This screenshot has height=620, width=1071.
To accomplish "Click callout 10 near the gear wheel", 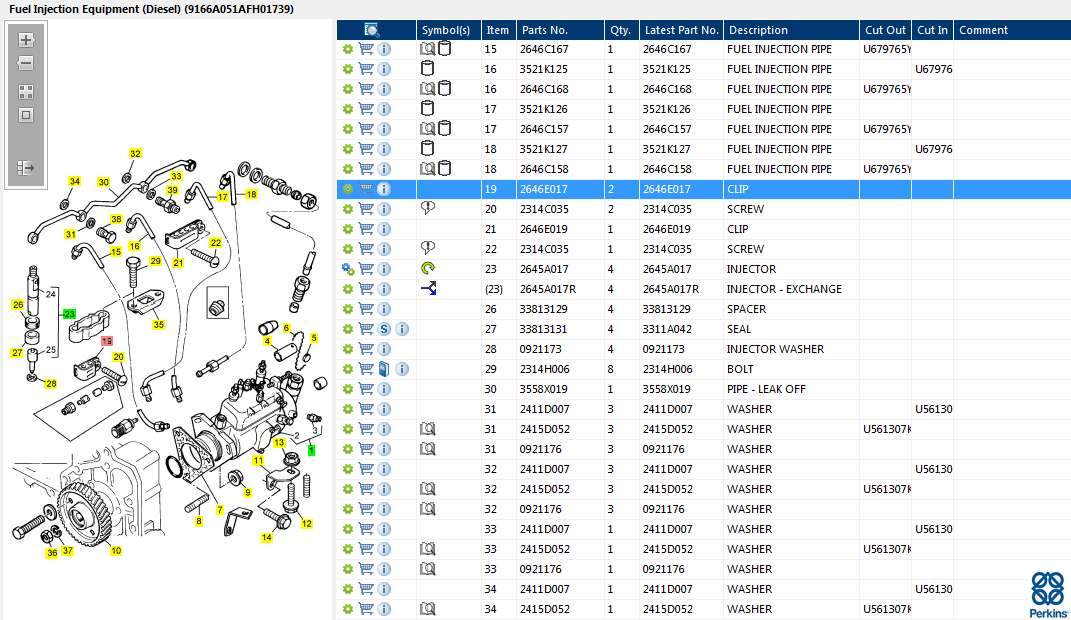I will coord(116,550).
